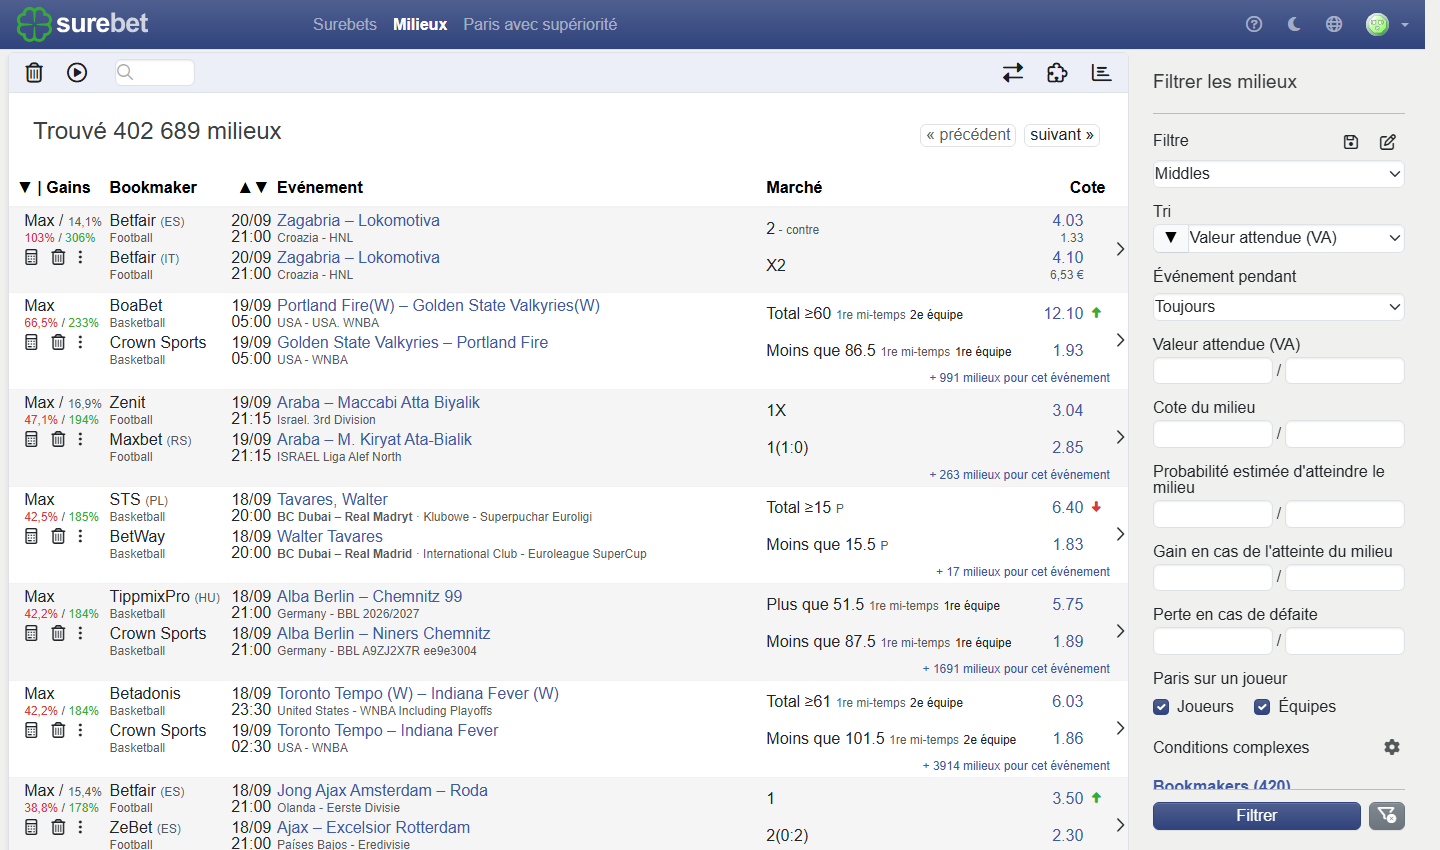1440x850 pixels.
Task: Open three-dot menu for Betadonis Toronto Tempo row
Action: [81, 731]
